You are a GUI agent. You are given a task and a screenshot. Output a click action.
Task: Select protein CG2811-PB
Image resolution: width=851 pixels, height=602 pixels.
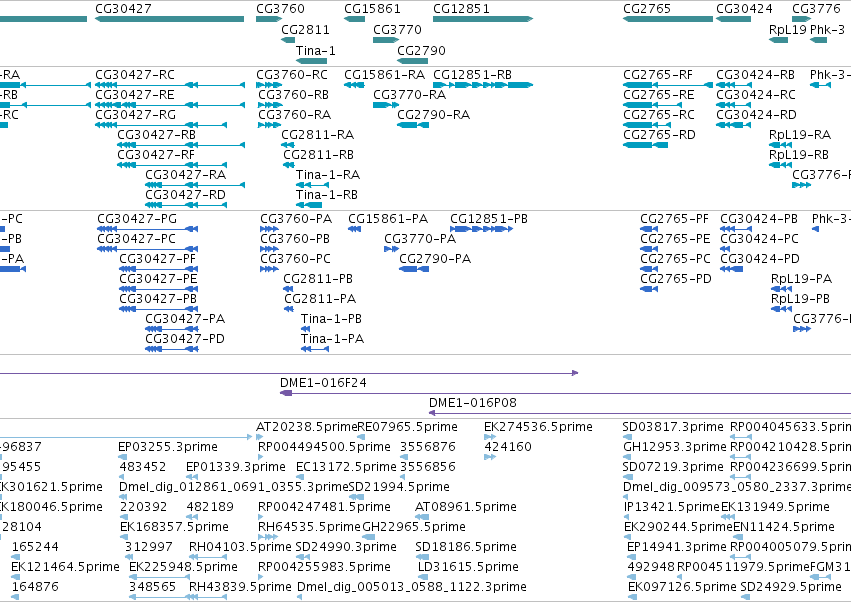[318, 278]
